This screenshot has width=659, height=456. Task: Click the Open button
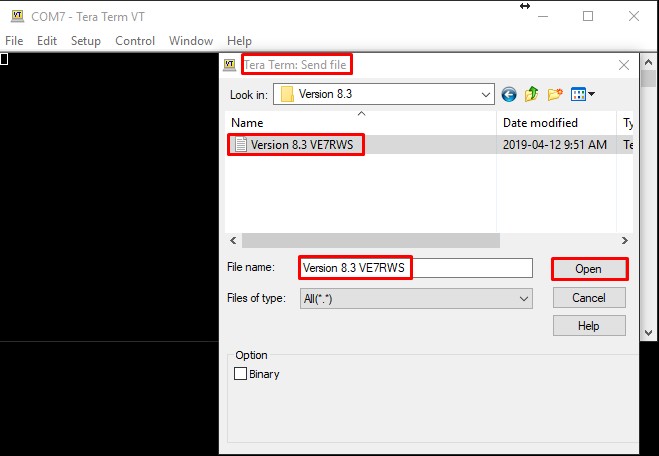click(x=589, y=269)
